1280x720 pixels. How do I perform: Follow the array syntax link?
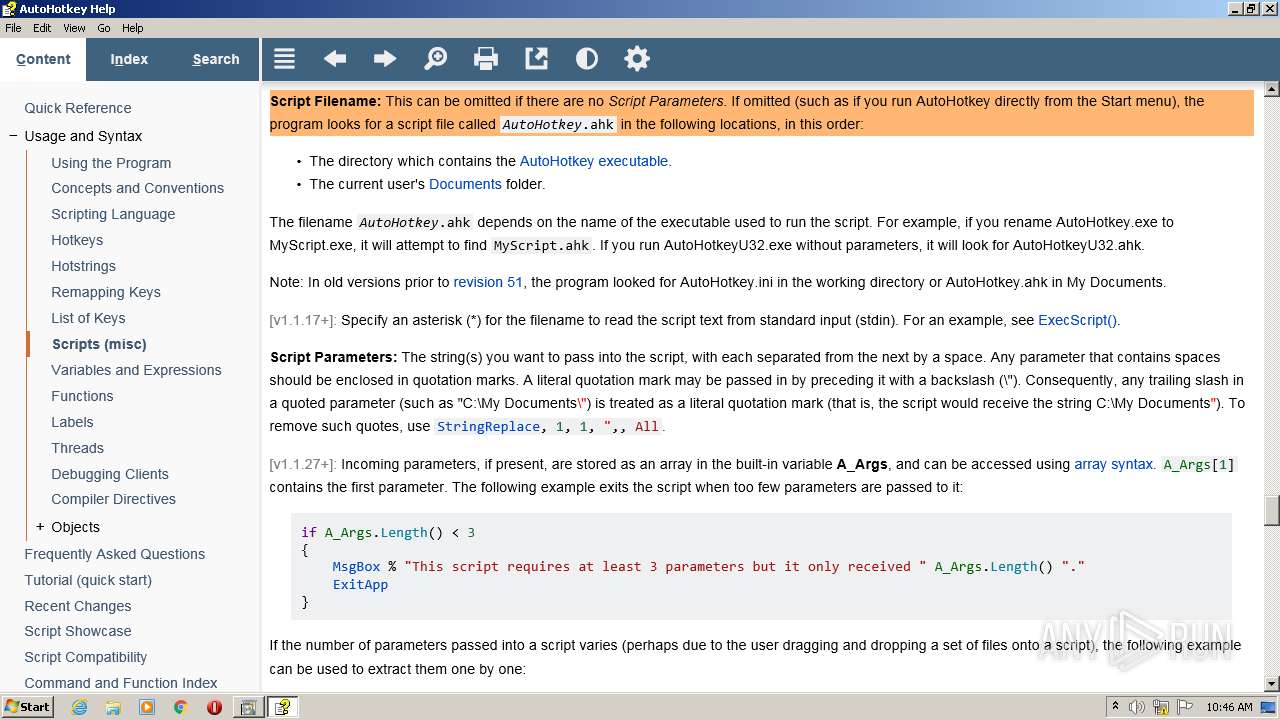[x=1113, y=464]
